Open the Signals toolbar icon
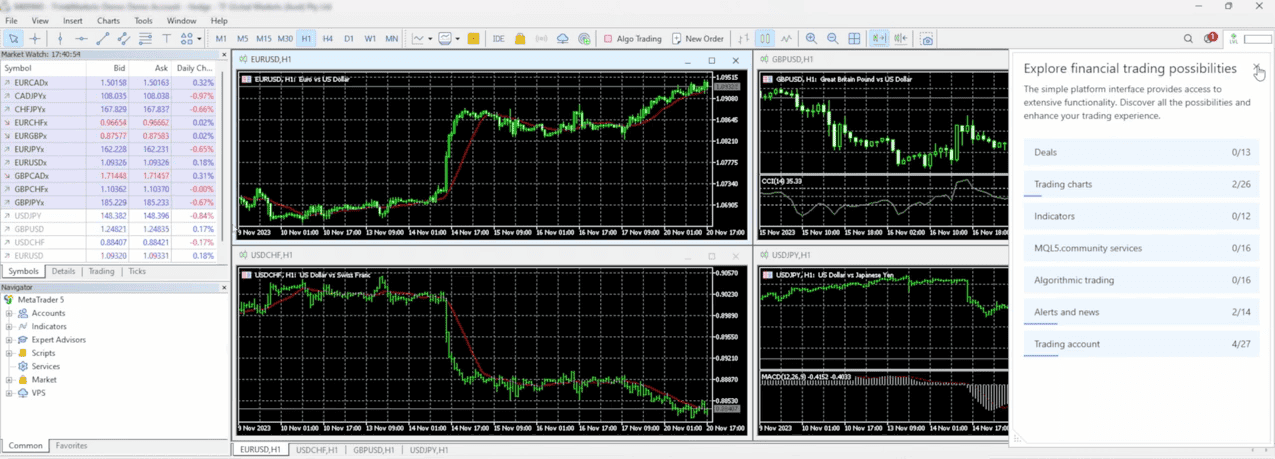The width and height of the screenshot is (1275, 459). coord(541,39)
